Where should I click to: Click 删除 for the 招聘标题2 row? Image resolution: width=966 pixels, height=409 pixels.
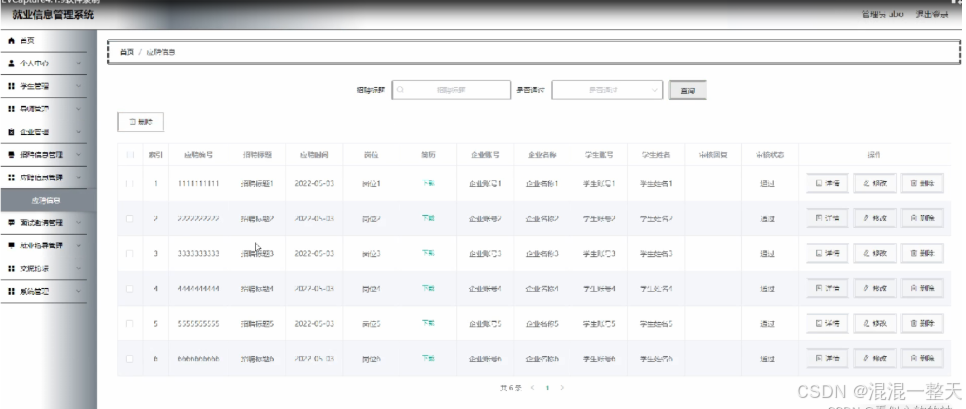(922, 219)
